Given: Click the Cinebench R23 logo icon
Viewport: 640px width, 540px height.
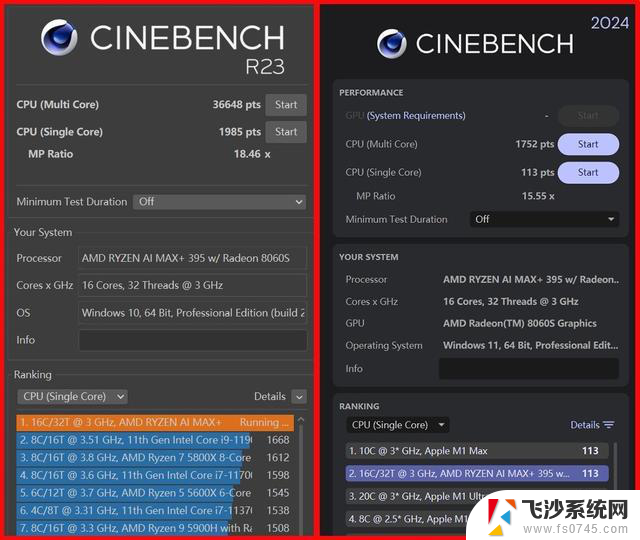Looking at the screenshot, I should (59, 37).
